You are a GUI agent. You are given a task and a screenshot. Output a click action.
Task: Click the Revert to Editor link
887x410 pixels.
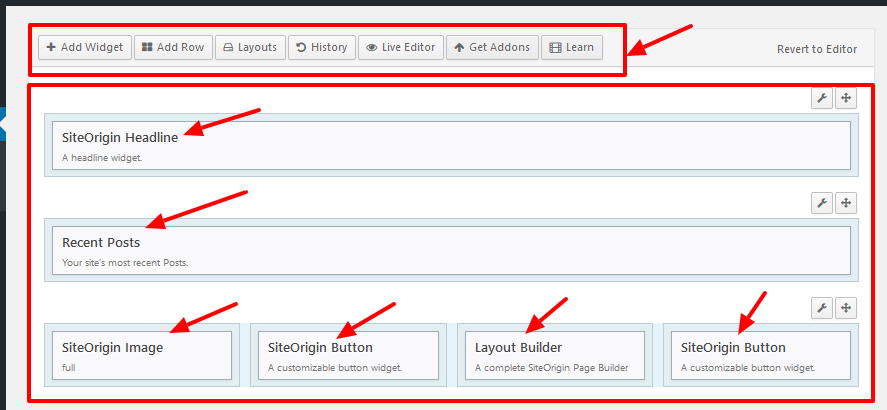click(817, 49)
